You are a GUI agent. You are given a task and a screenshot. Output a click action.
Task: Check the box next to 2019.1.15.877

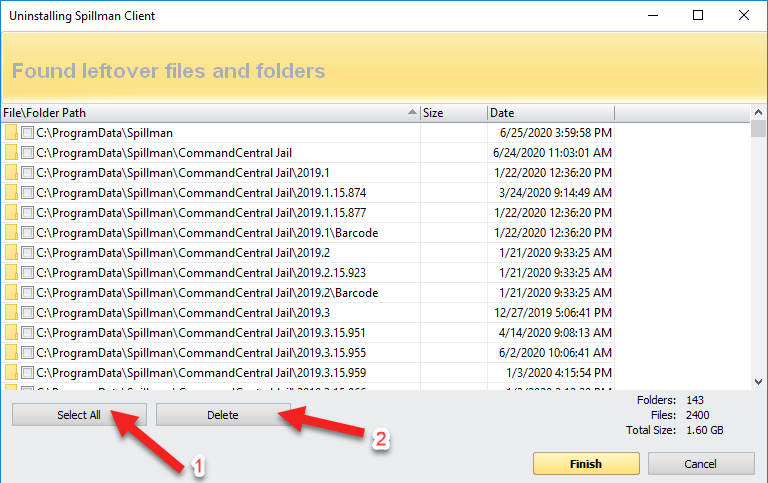[27, 213]
